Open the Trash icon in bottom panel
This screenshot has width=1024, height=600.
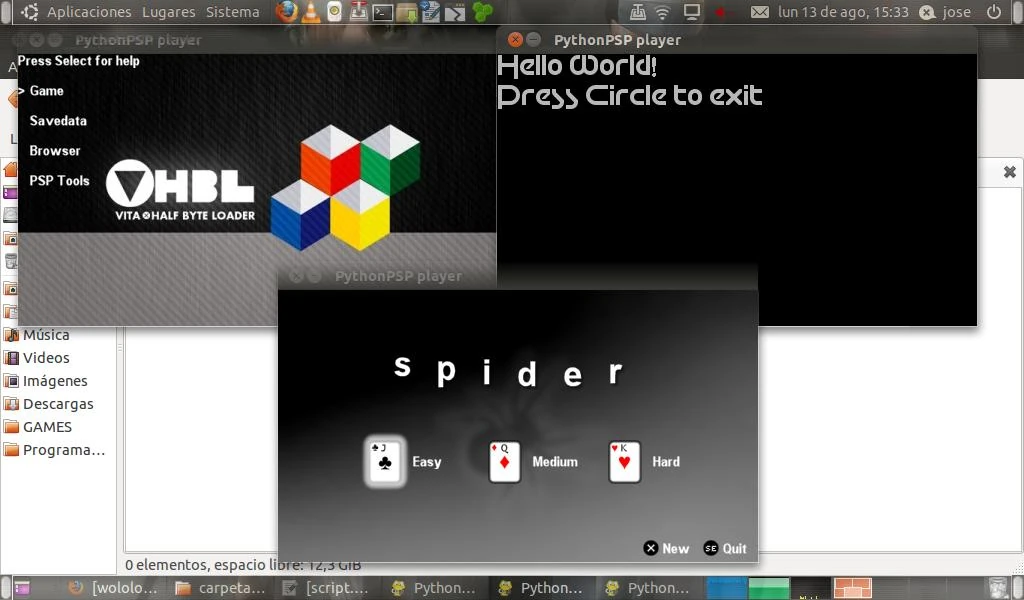[x=997, y=588]
